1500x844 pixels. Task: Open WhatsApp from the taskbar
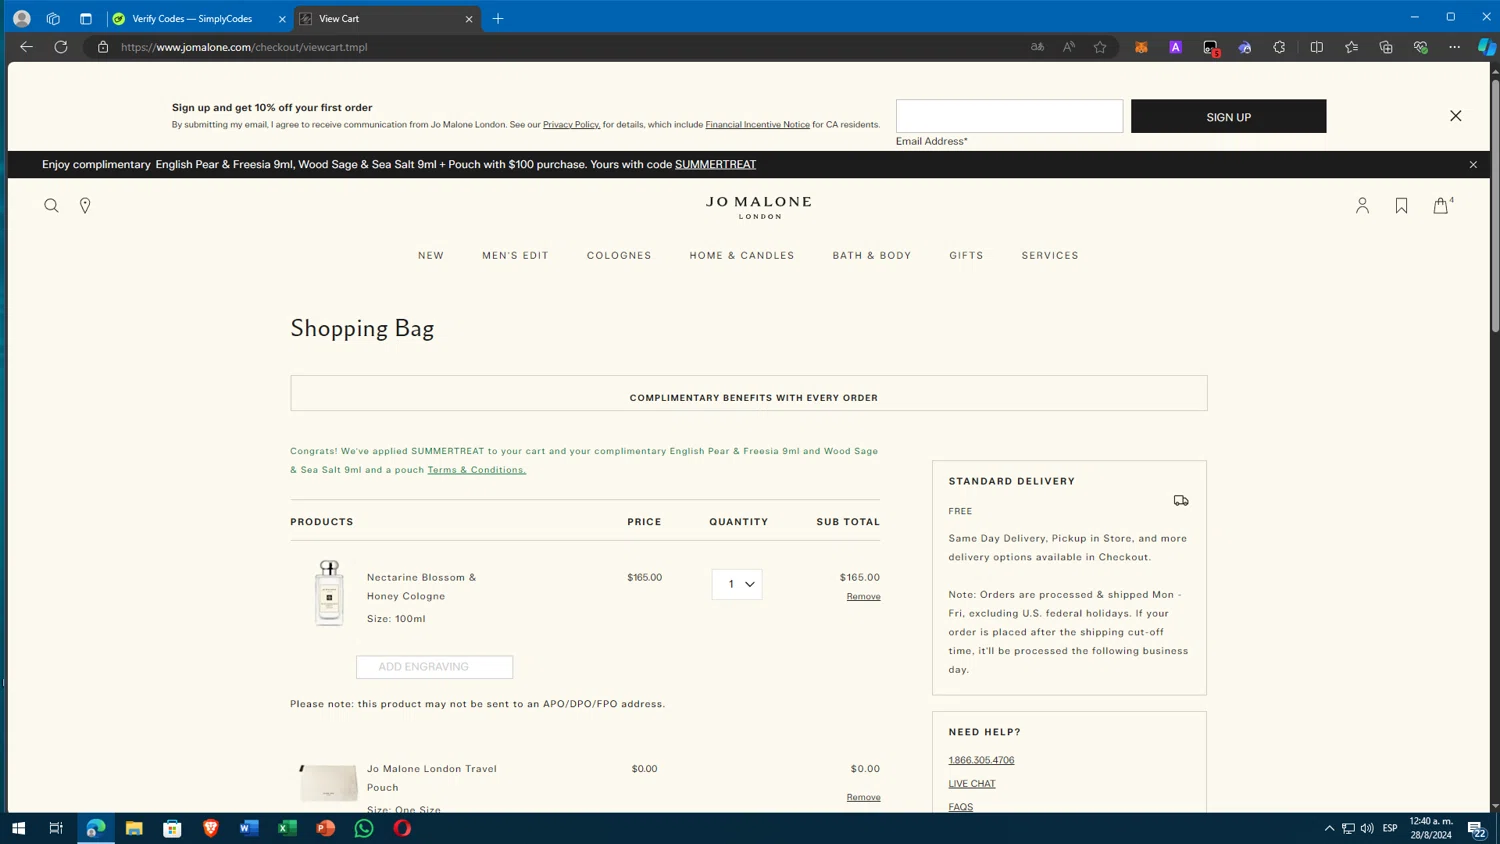(364, 828)
